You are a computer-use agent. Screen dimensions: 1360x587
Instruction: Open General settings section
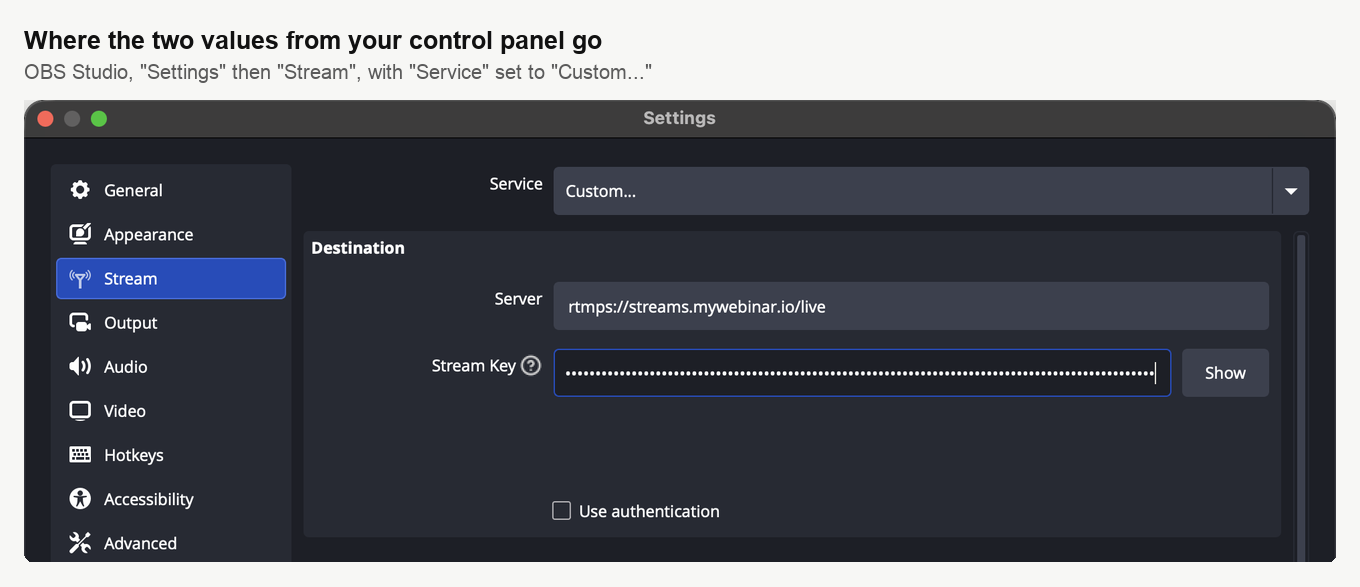171,190
